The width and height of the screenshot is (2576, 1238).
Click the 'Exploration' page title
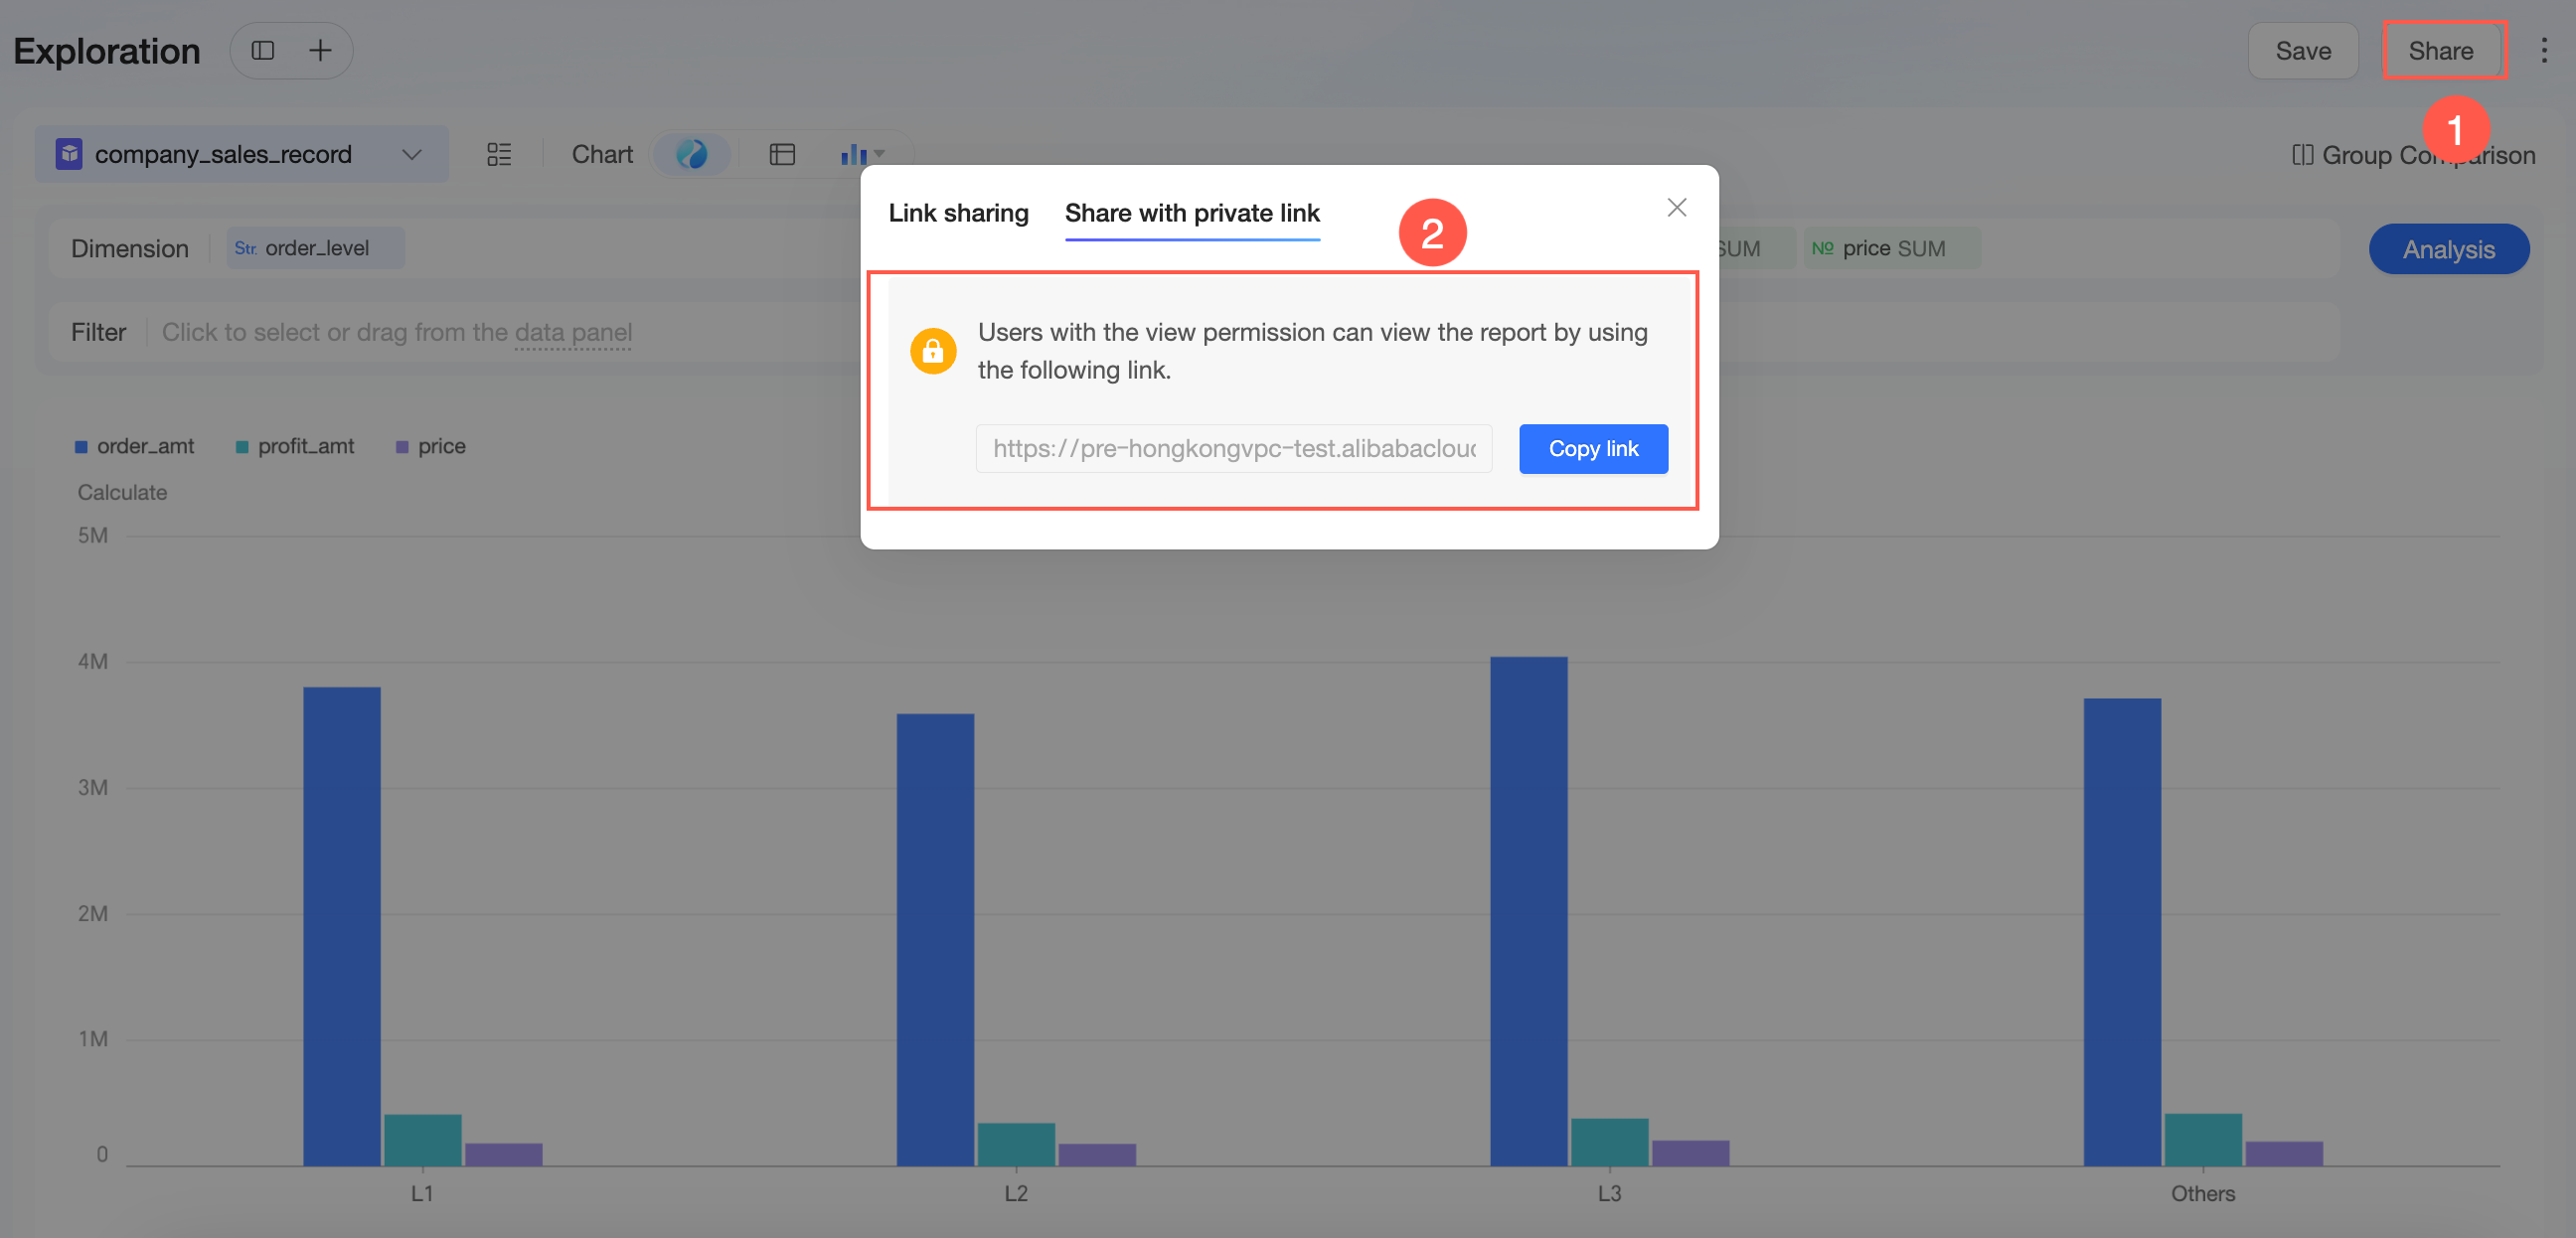click(107, 51)
